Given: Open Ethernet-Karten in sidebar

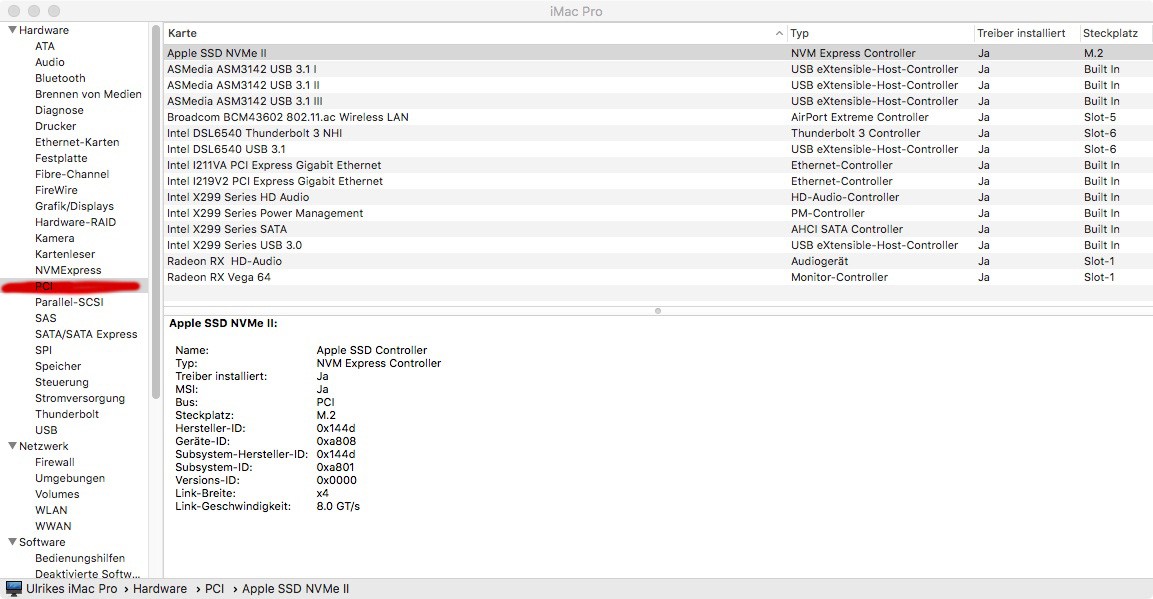Looking at the screenshot, I should point(77,143).
